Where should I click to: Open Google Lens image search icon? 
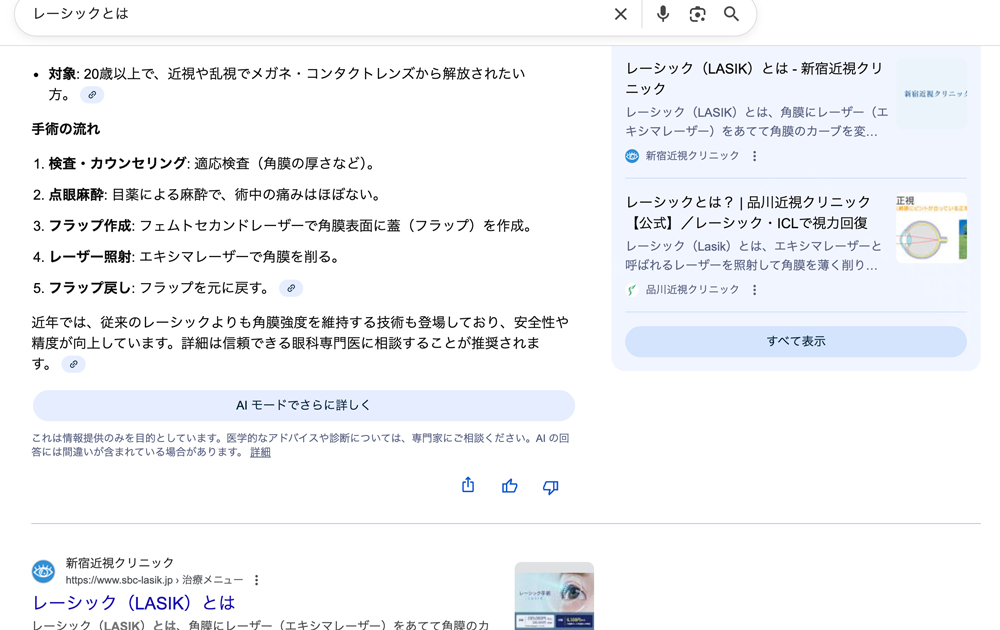pos(697,14)
